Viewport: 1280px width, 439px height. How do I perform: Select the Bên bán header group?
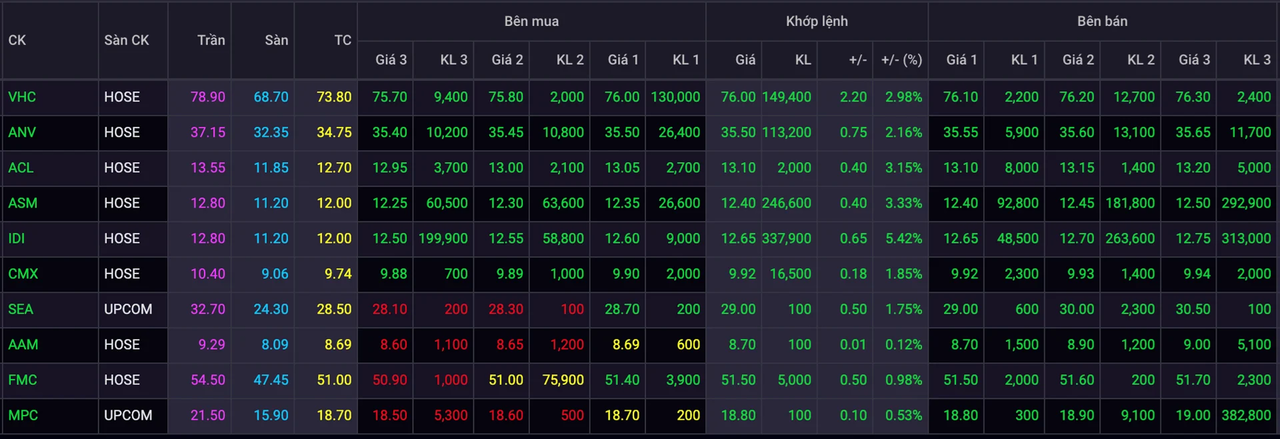point(1103,21)
